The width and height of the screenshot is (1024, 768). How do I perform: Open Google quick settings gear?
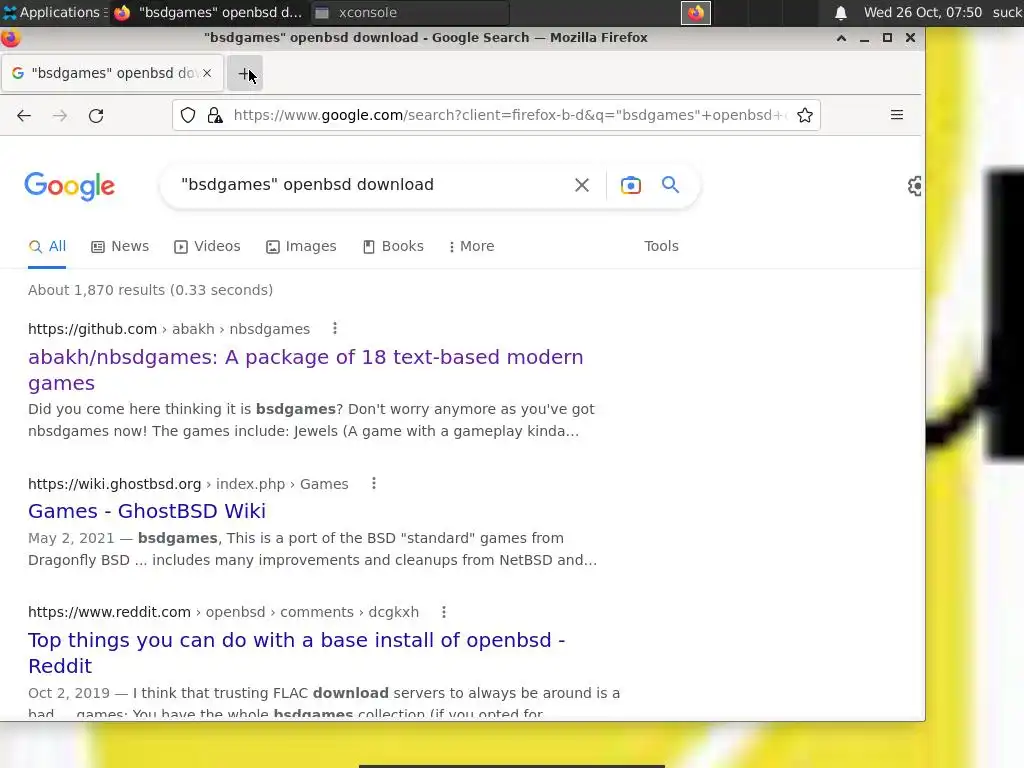tap(915, 186)
